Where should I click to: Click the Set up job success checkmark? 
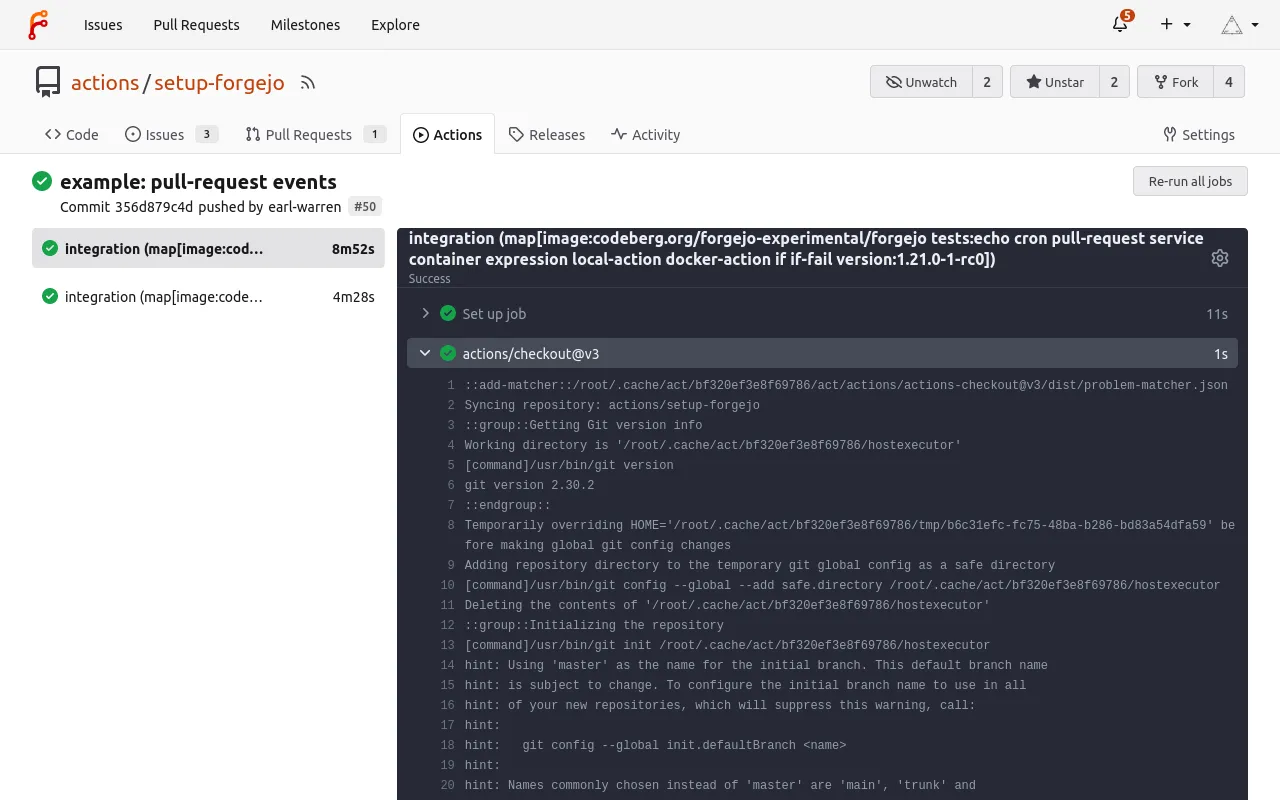[448, 313]
